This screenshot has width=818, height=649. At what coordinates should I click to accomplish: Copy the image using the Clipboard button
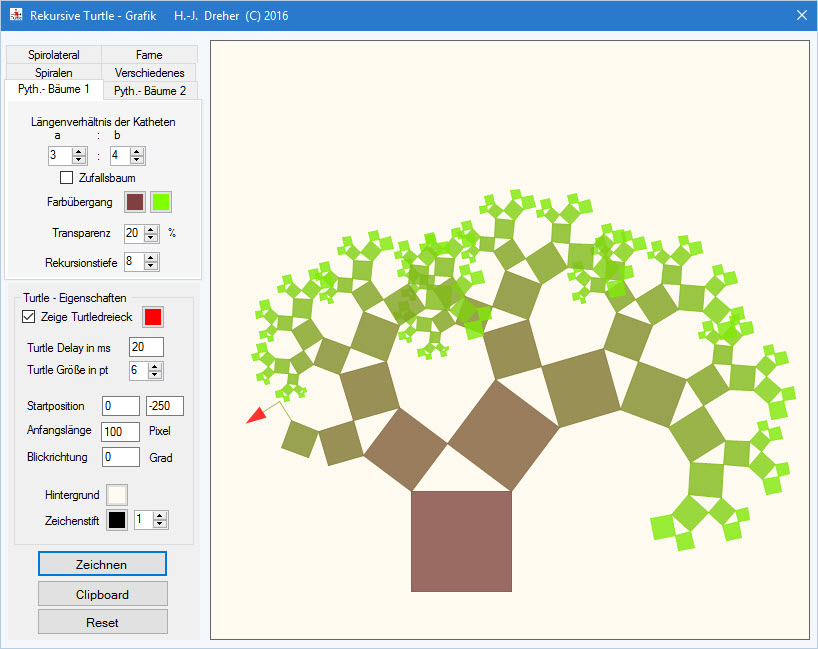point(101,593)
